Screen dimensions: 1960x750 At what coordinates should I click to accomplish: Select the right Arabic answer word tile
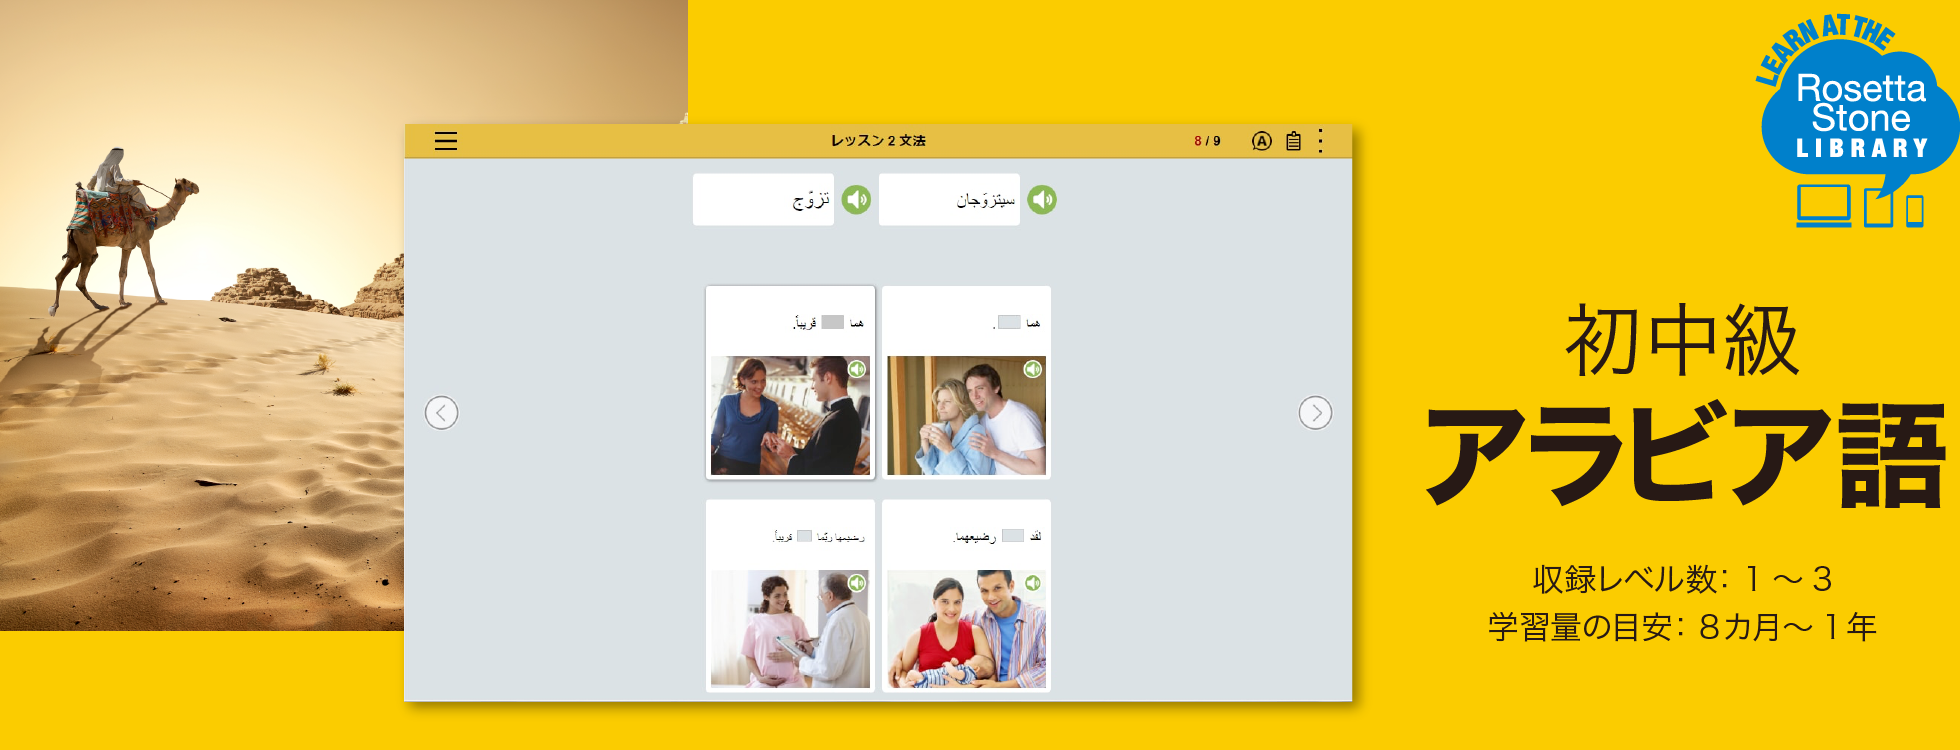(949, 200)
